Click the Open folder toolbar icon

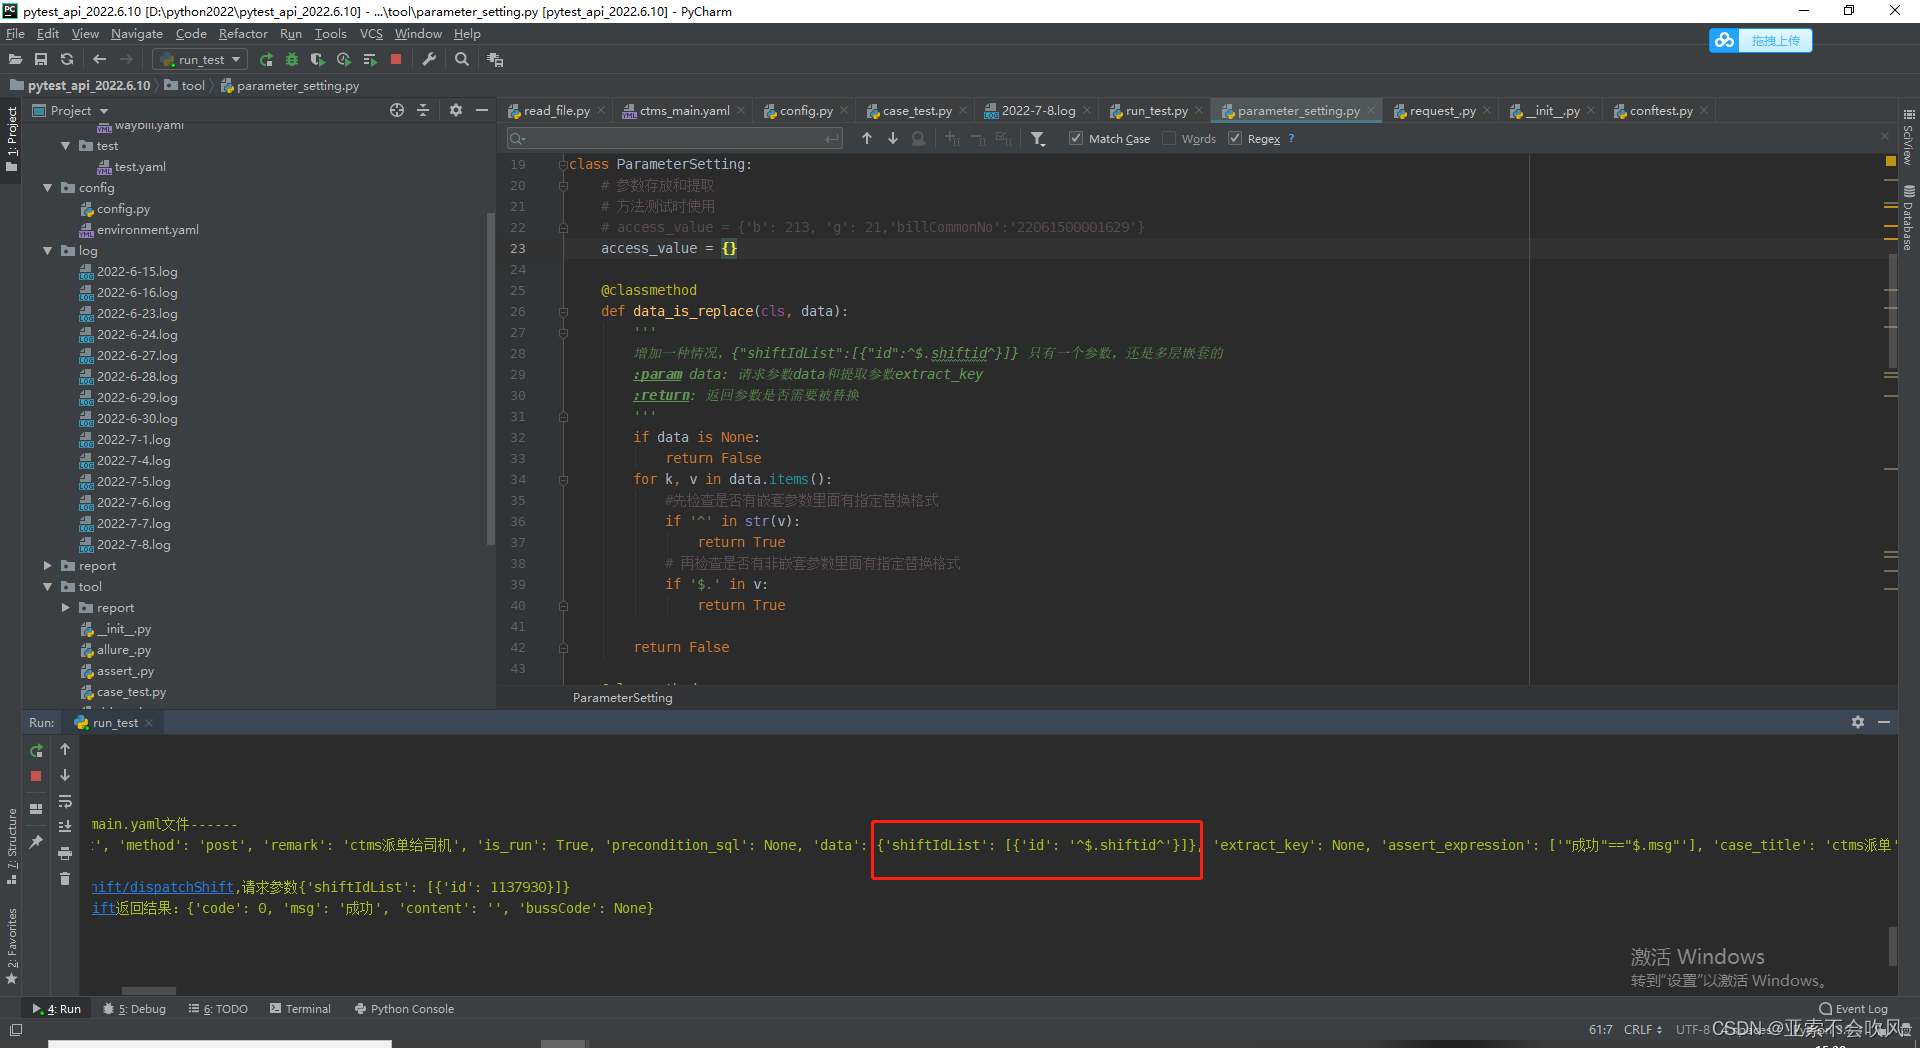point(15,60)
